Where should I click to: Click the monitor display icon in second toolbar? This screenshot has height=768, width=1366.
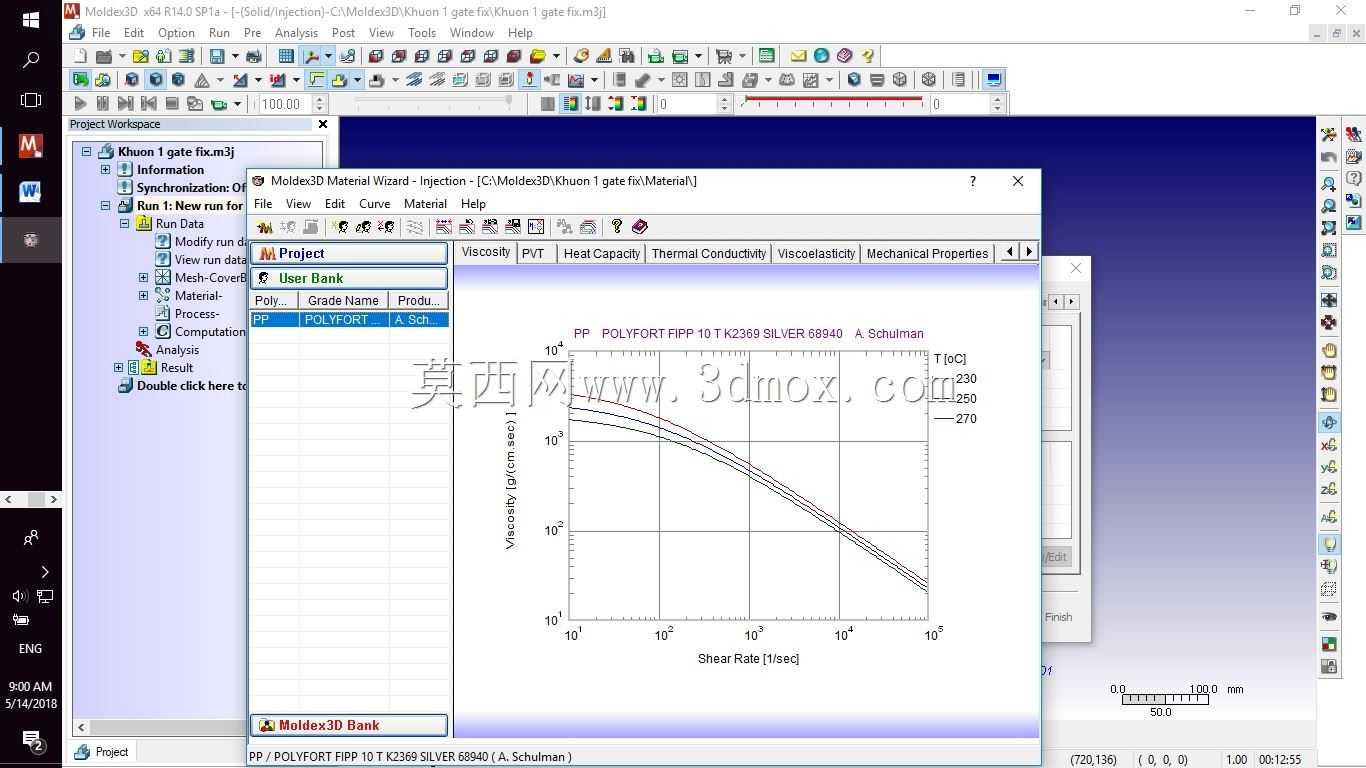point(993,80)
